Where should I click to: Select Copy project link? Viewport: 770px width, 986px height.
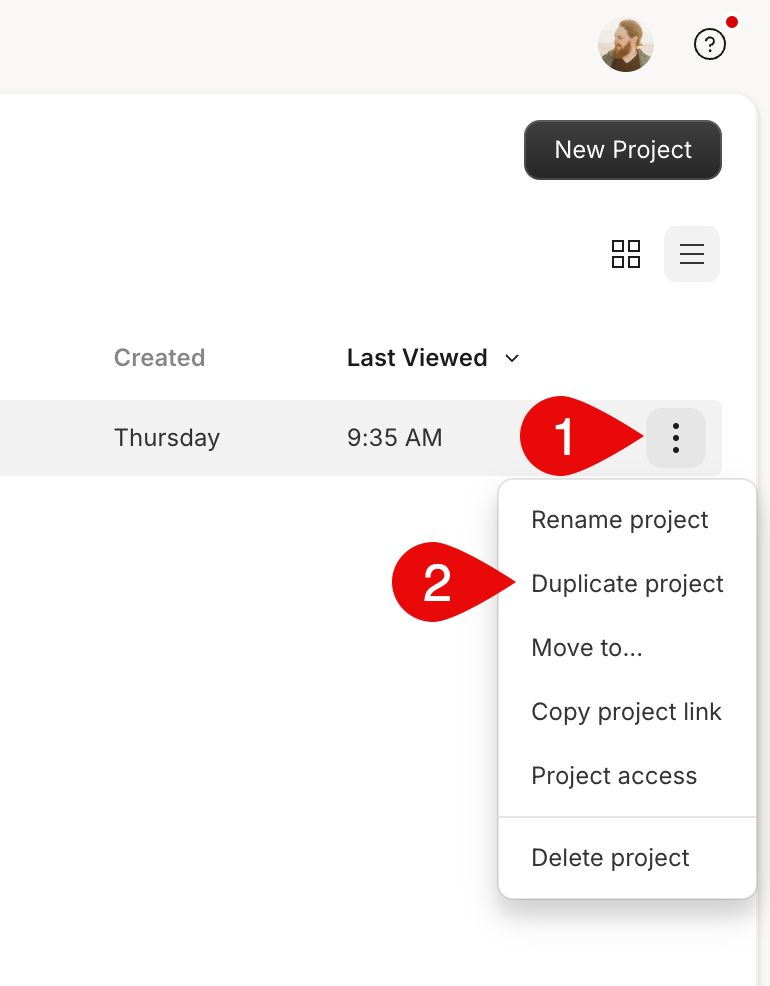[627, 712]
